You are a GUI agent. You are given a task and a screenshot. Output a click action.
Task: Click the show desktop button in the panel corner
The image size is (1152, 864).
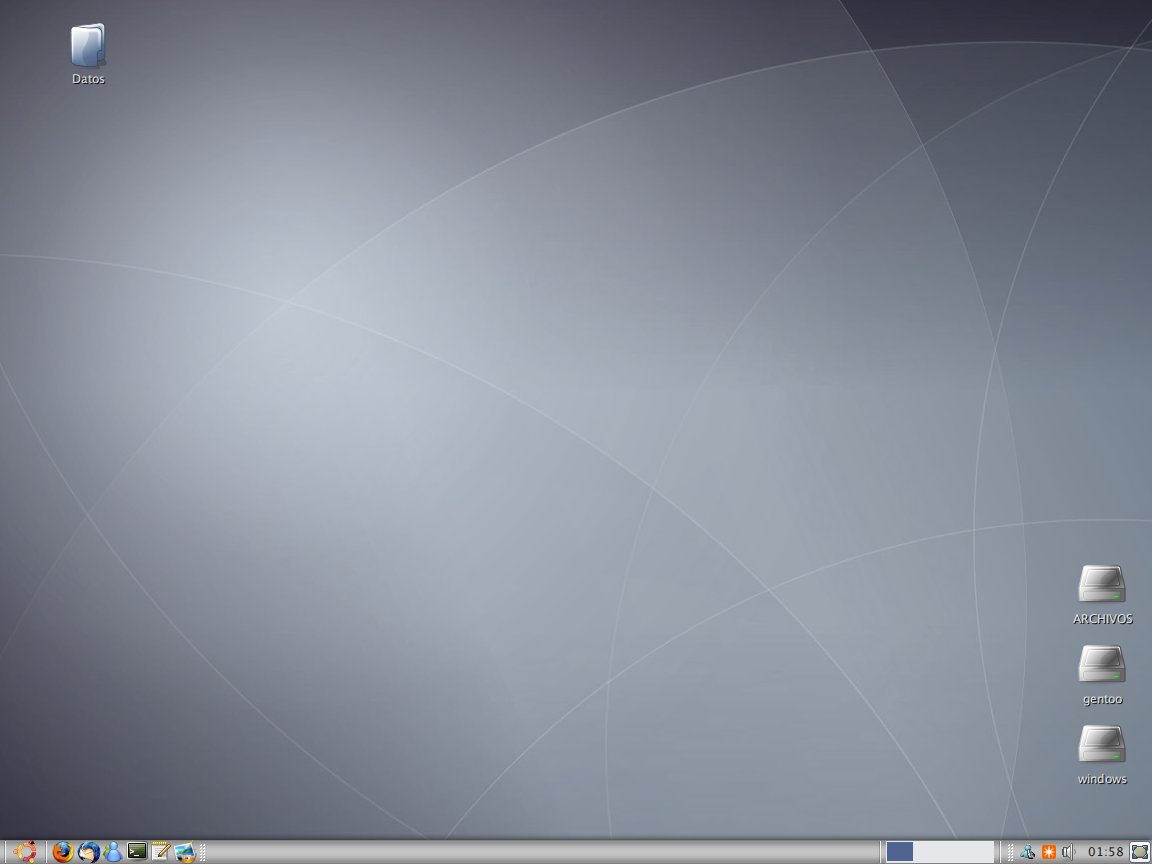pos(1140,852)
